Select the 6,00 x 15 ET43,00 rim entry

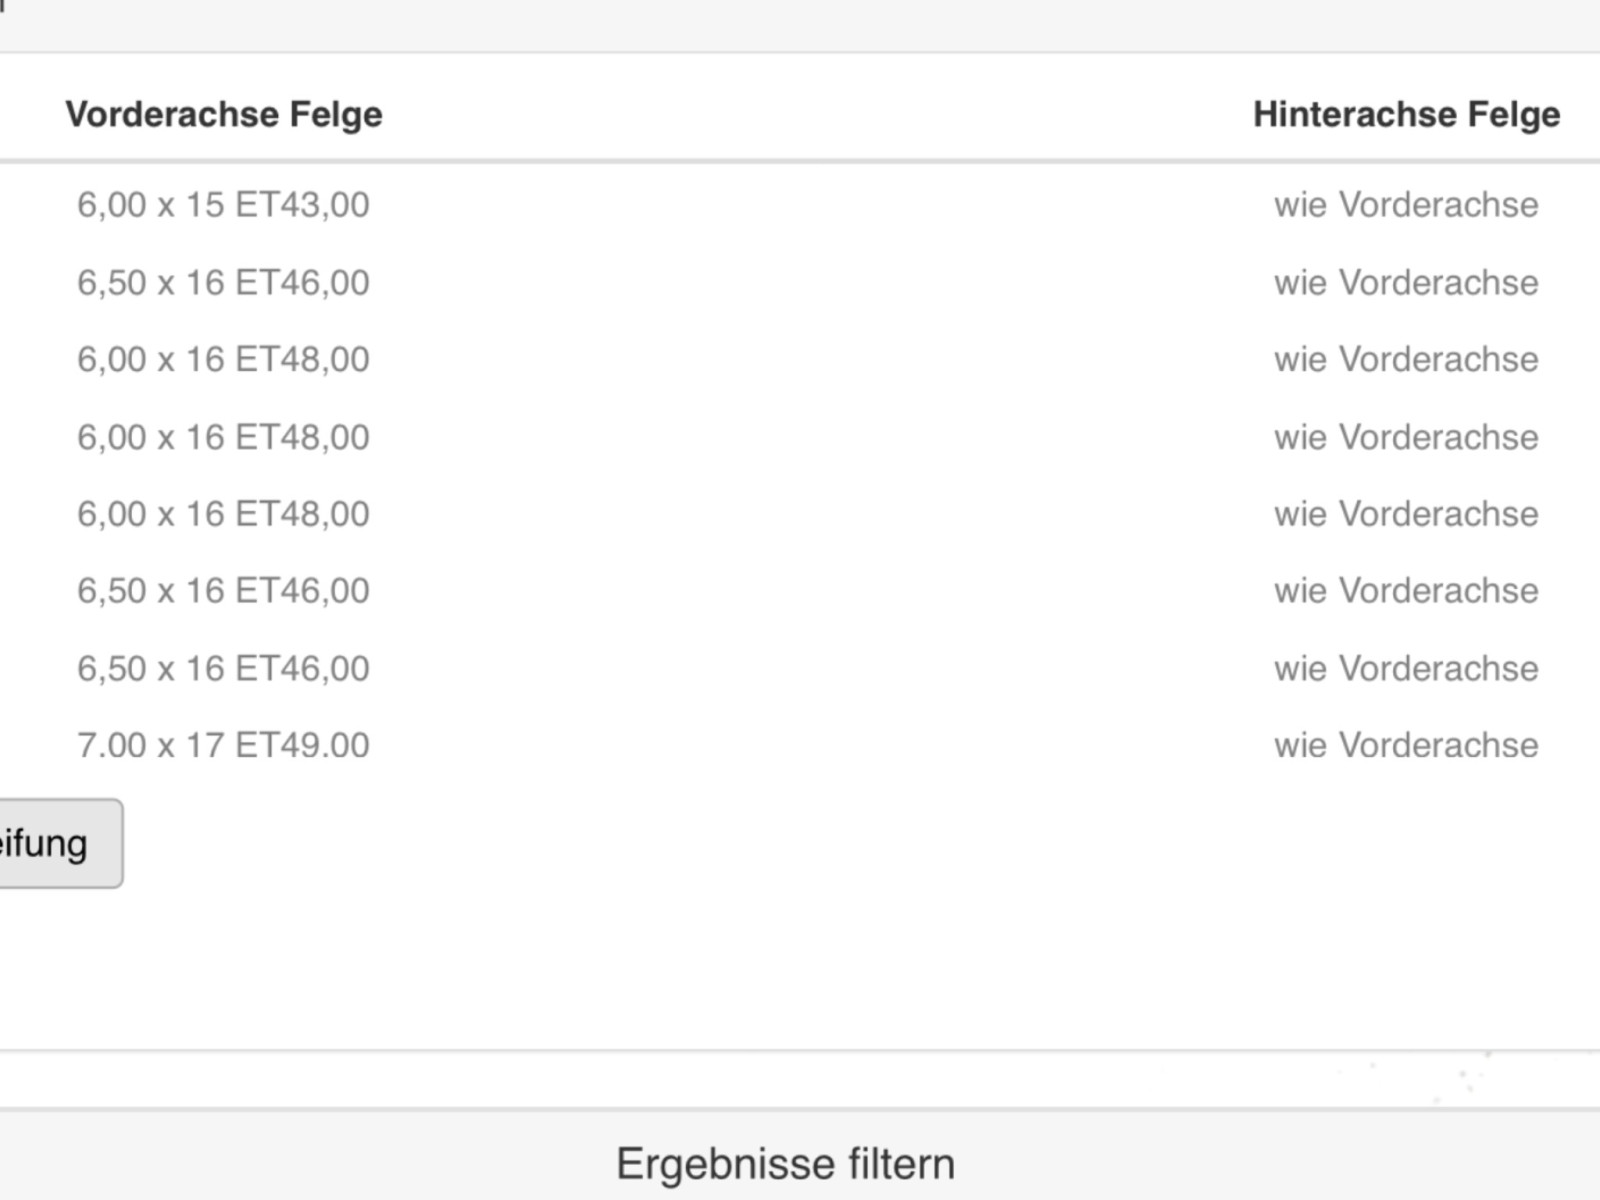(223, 205)
